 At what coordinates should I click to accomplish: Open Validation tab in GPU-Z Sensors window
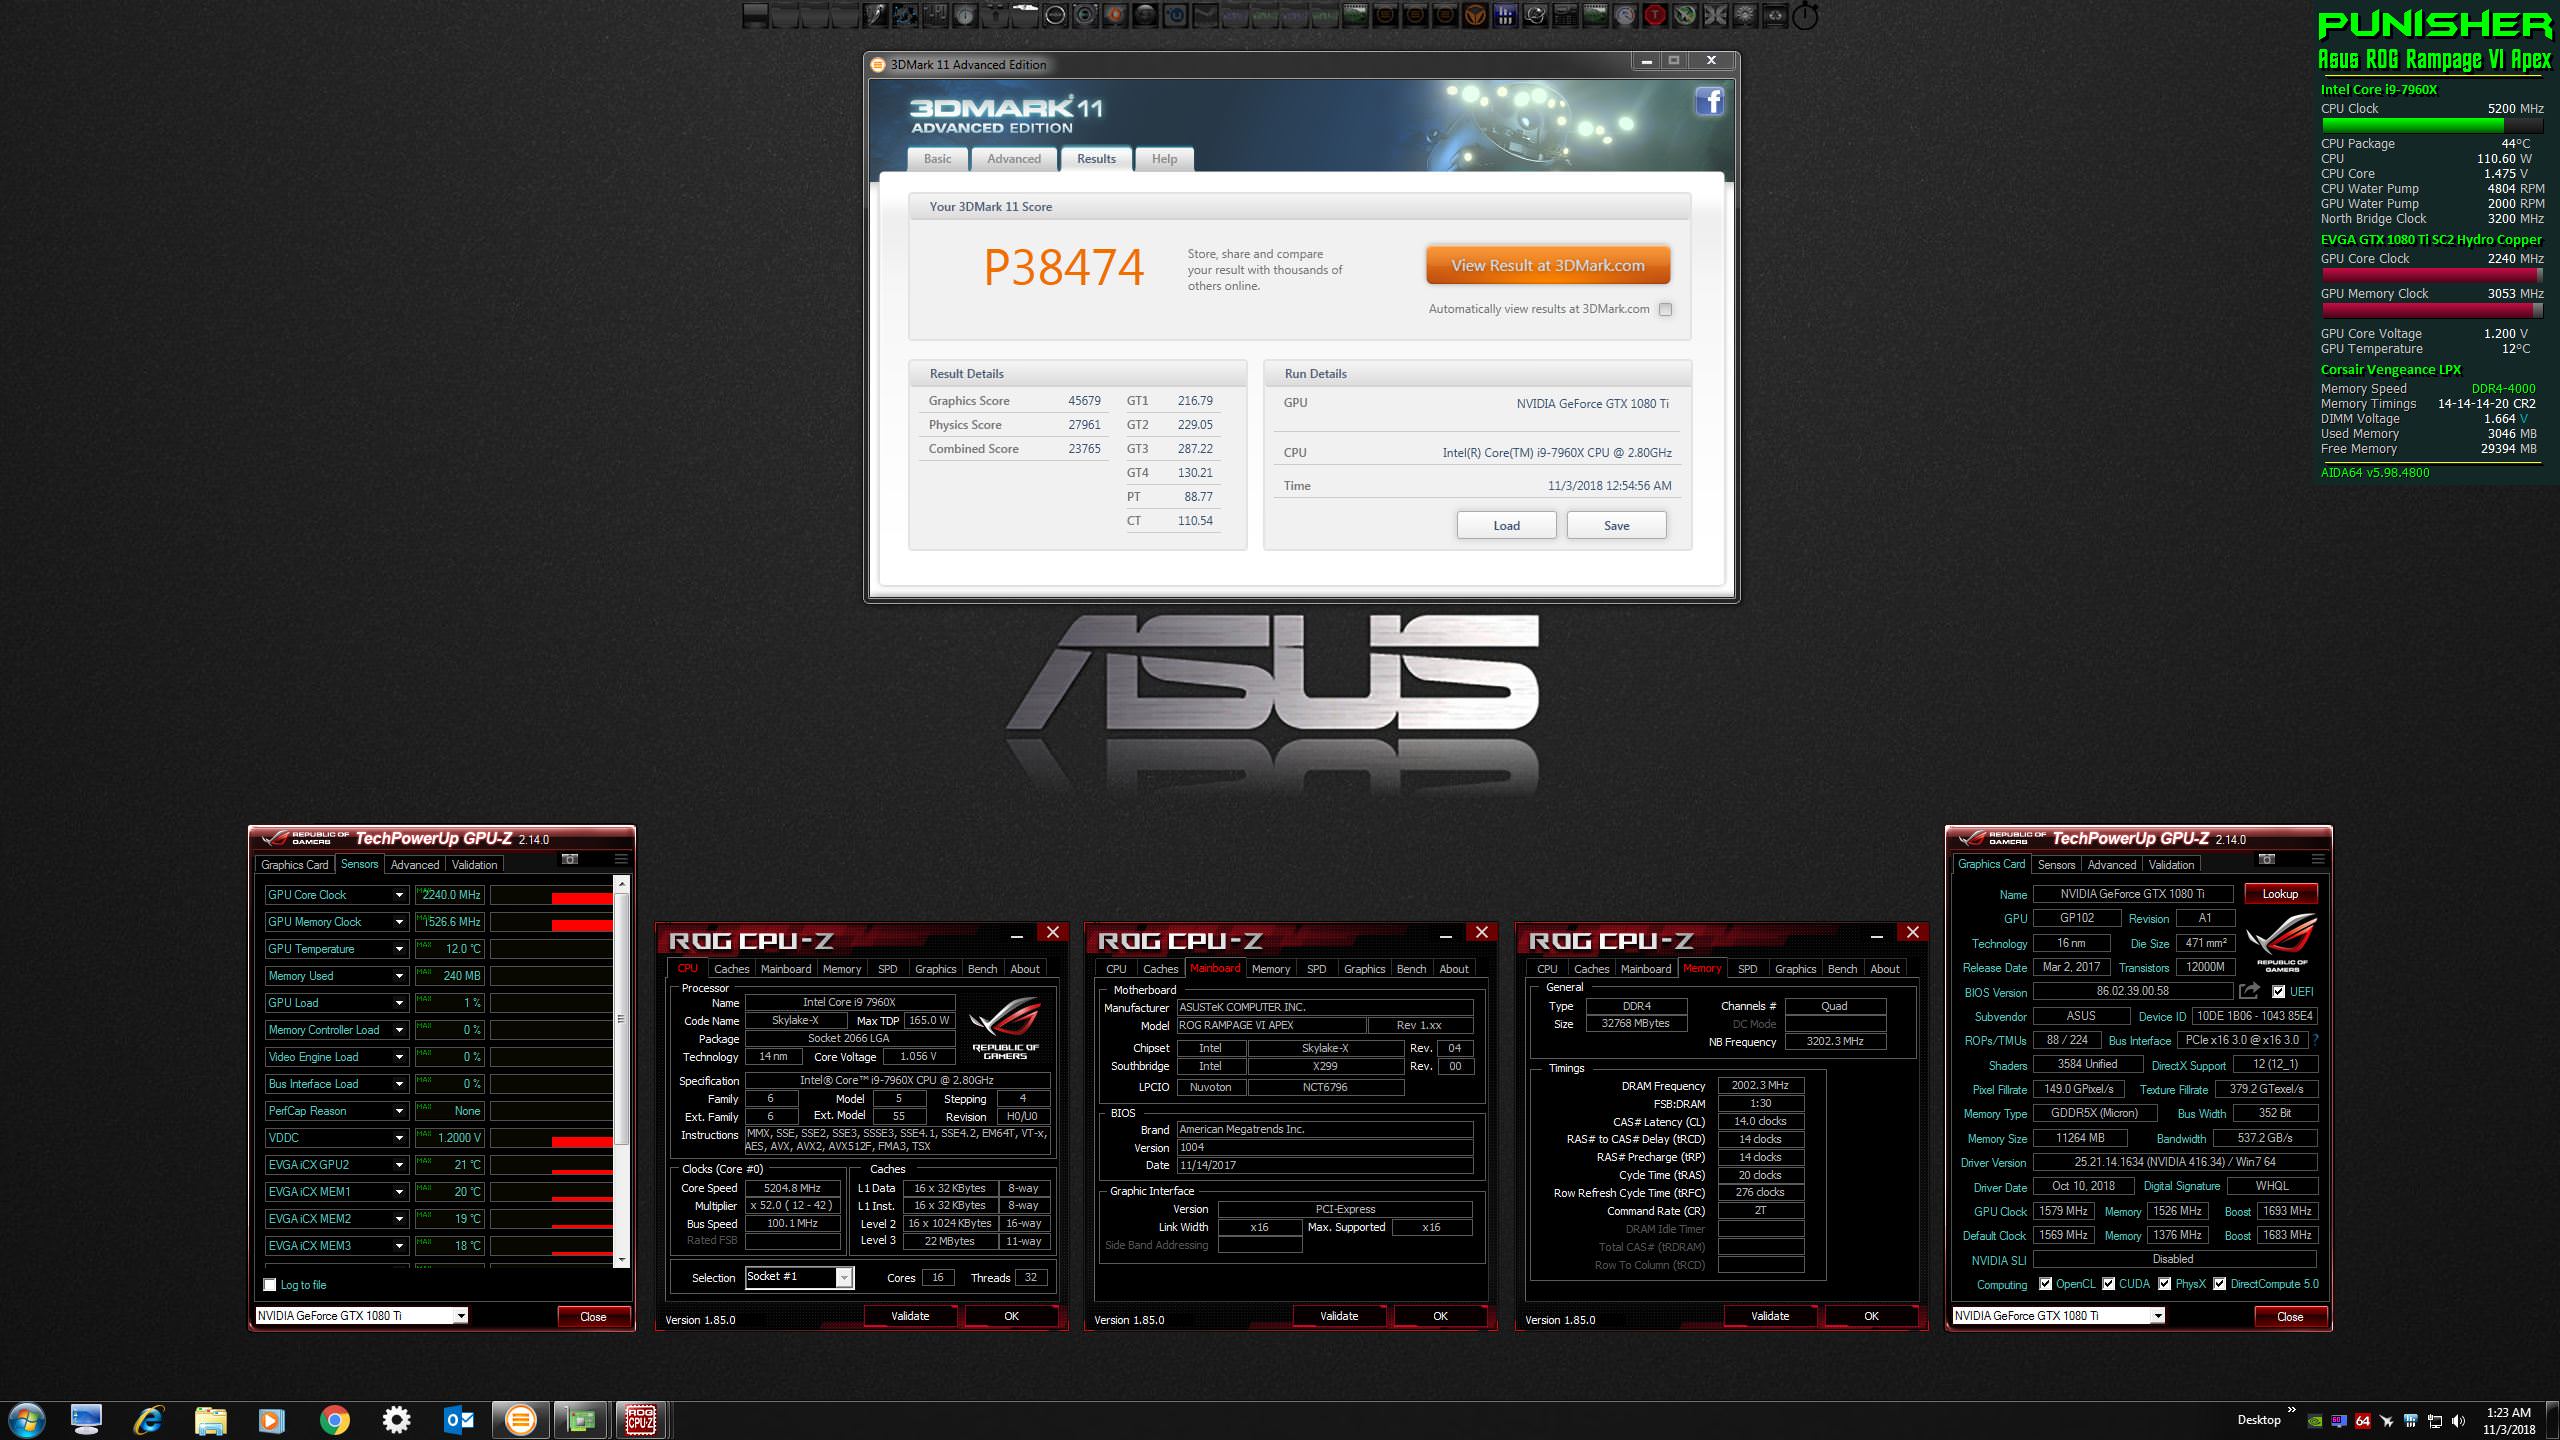click(x=474, y=865)
